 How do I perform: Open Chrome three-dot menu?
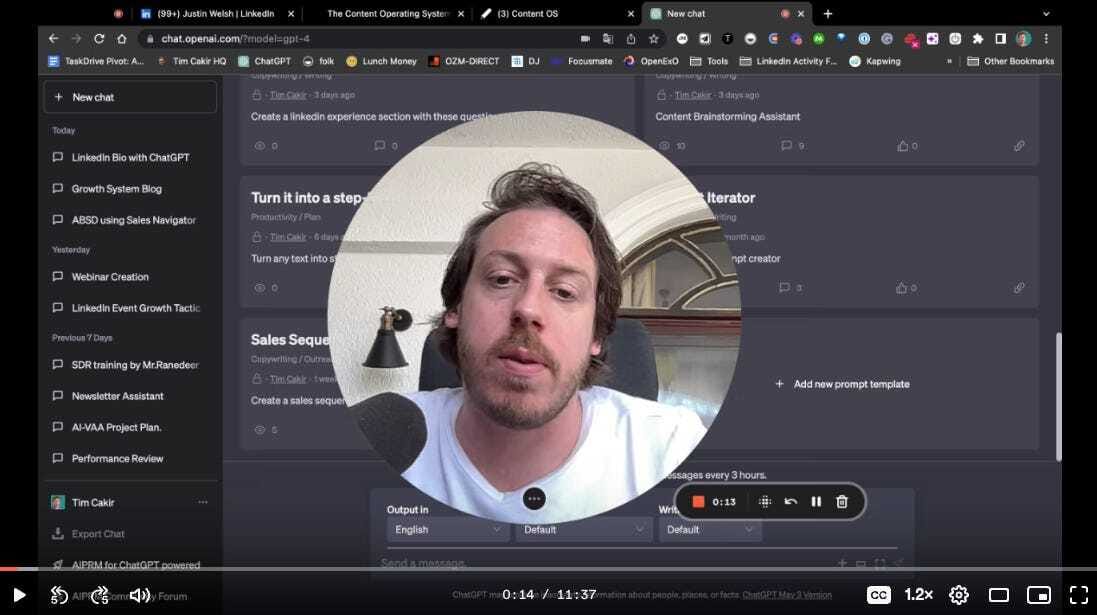(x=1046, y=38)
